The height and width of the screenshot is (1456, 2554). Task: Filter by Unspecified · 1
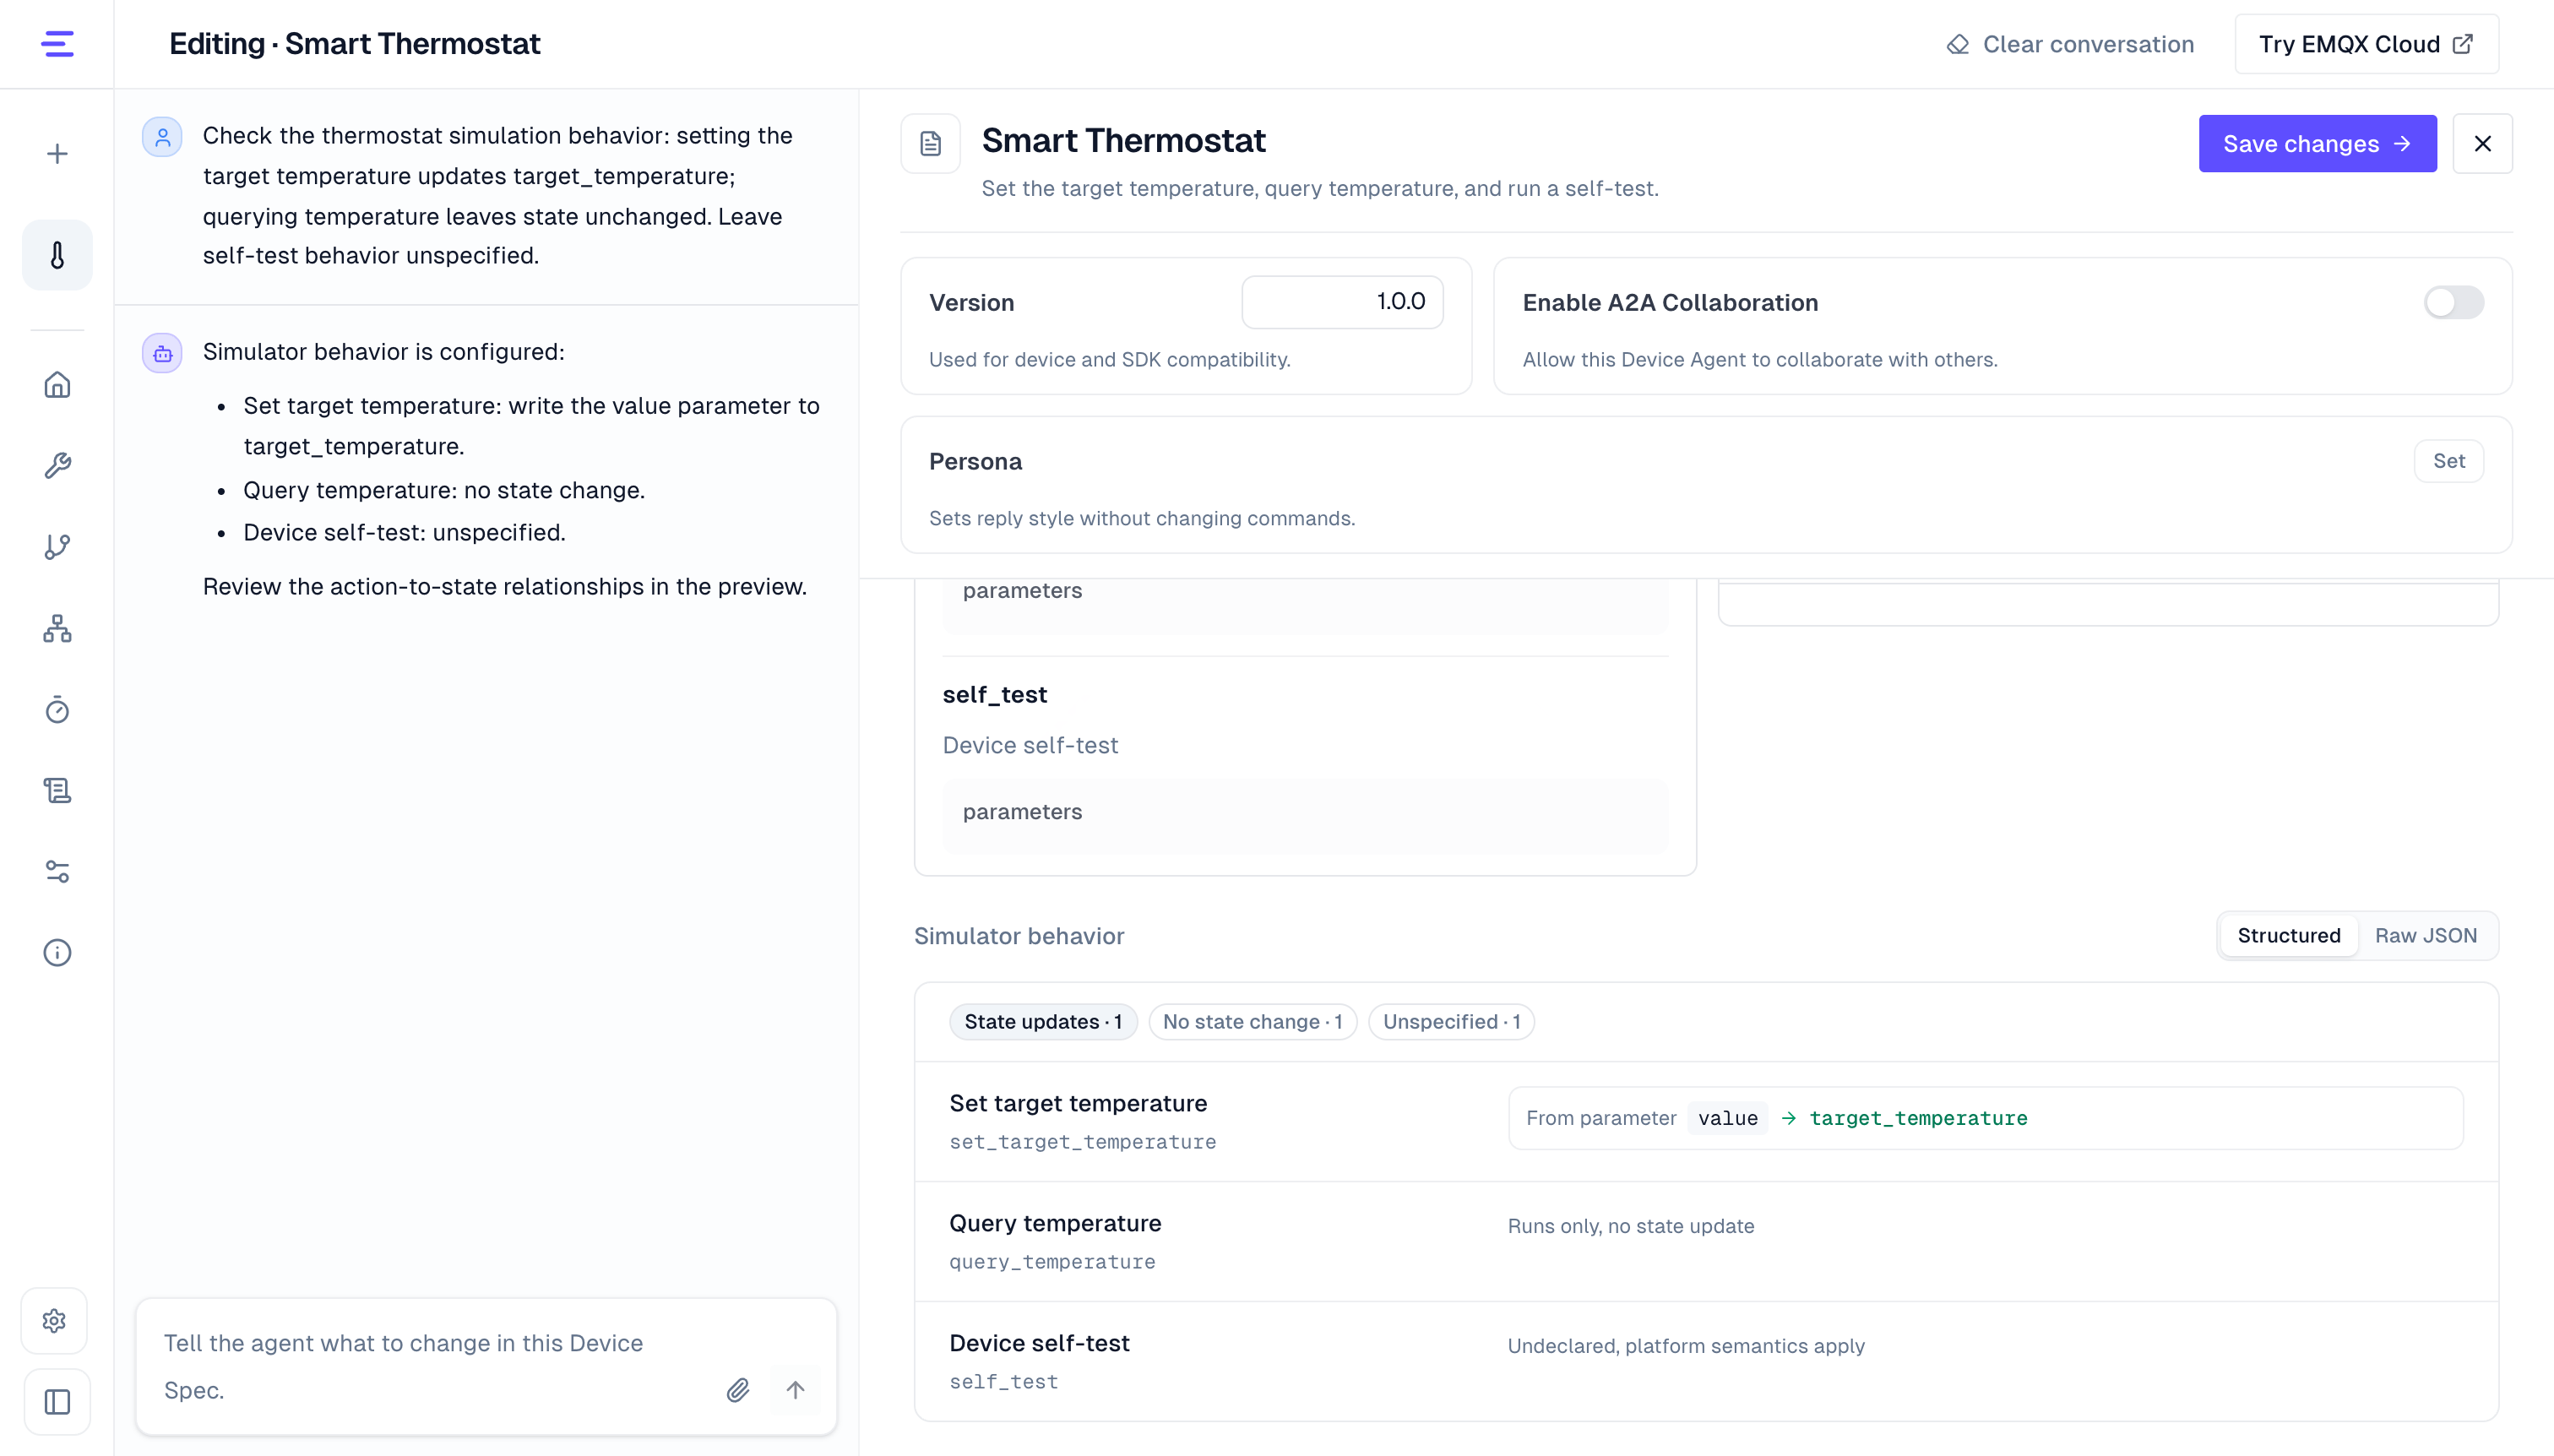pos(1451,1022)
